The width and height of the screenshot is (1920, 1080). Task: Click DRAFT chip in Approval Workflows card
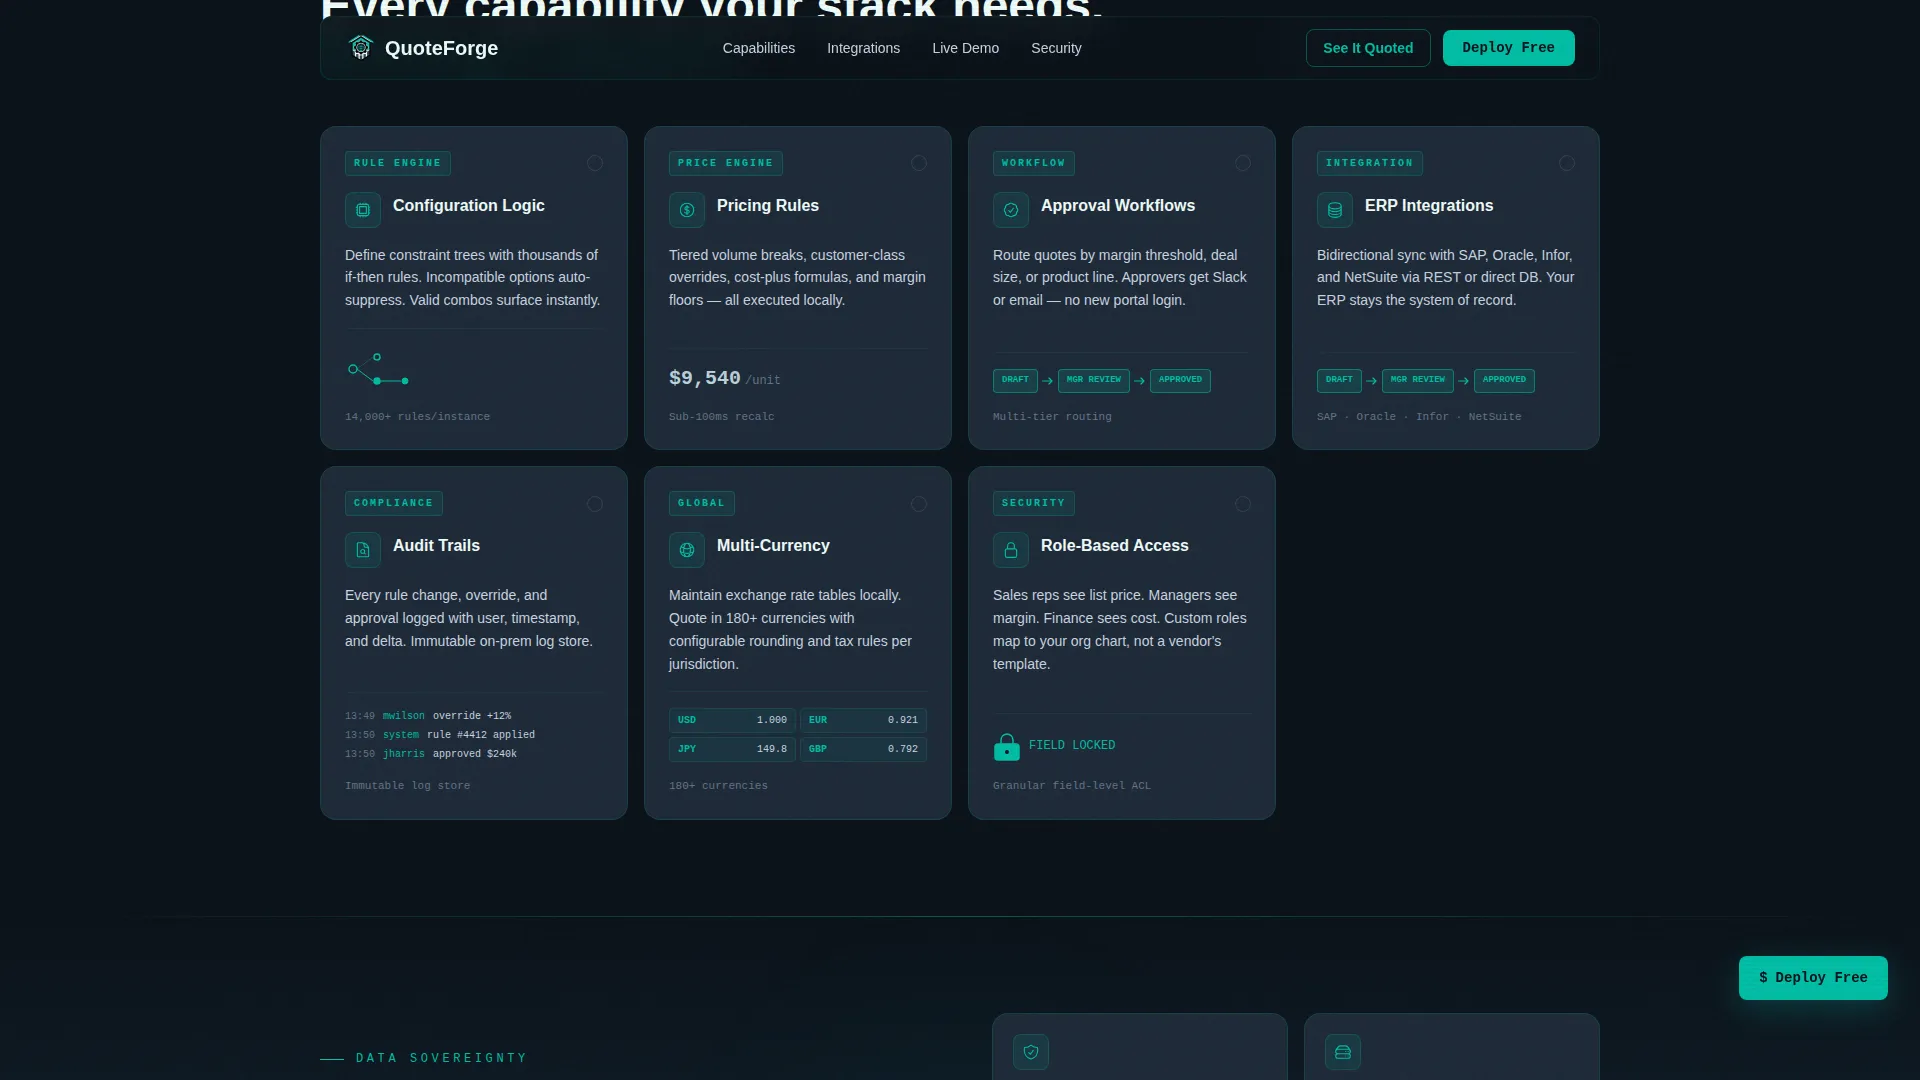click(x=1015, y=380)
